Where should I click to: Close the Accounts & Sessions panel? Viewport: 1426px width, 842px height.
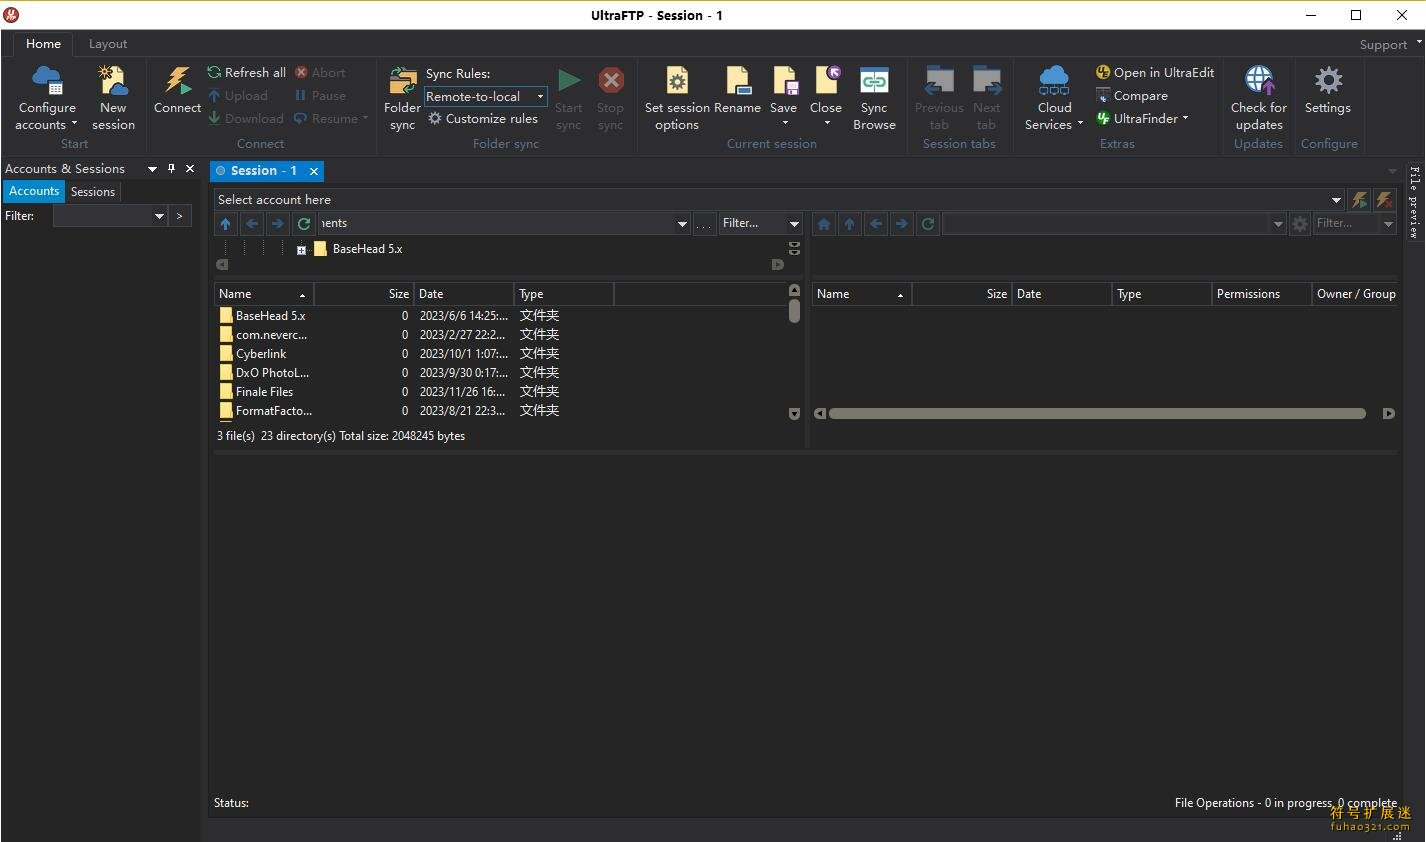[190, 168]
